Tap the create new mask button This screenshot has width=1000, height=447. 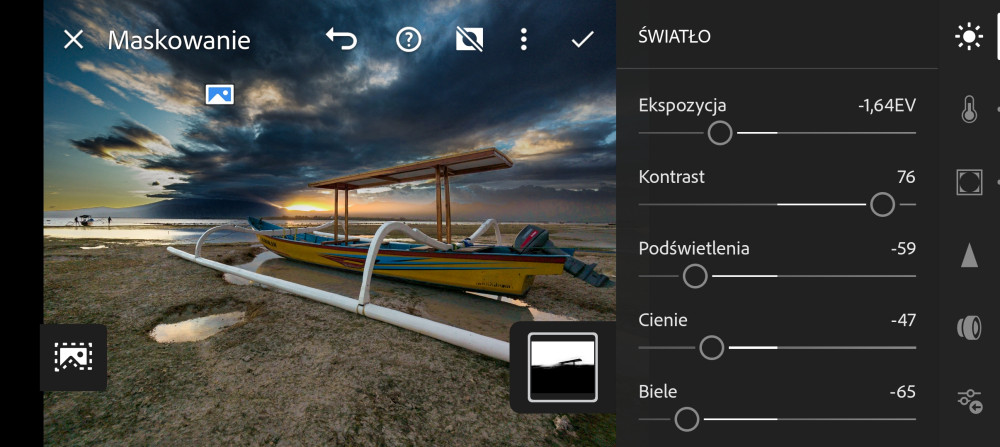tap(73, 357)
